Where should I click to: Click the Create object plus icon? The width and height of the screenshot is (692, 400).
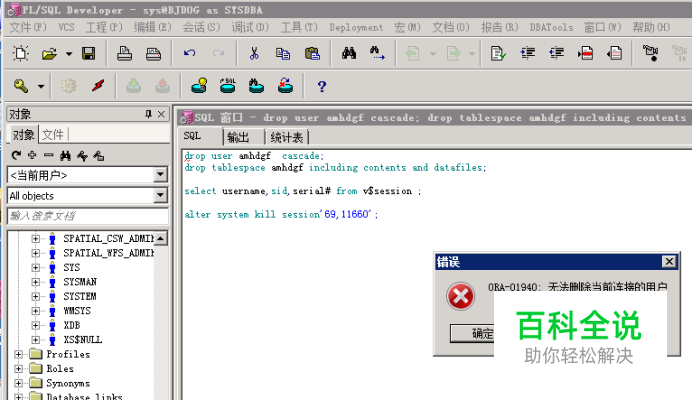(32, 155)
